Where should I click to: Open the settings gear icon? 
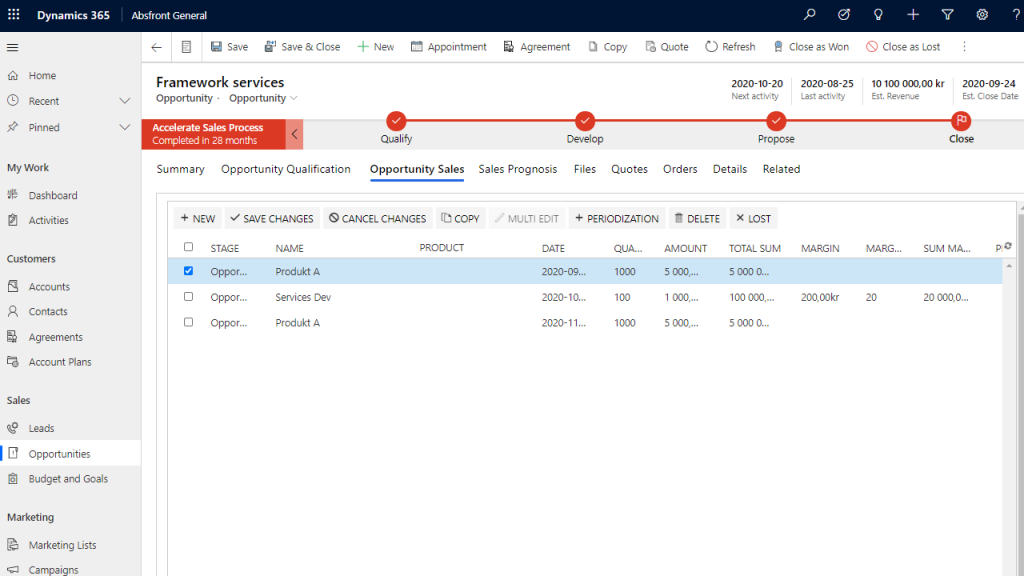982,14
